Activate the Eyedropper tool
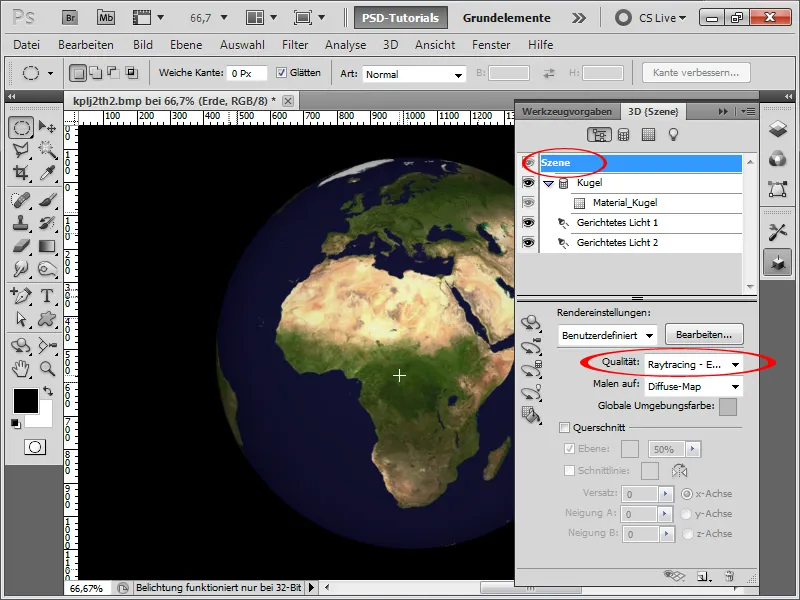800x600 pixels. click(x=47, y=173)
